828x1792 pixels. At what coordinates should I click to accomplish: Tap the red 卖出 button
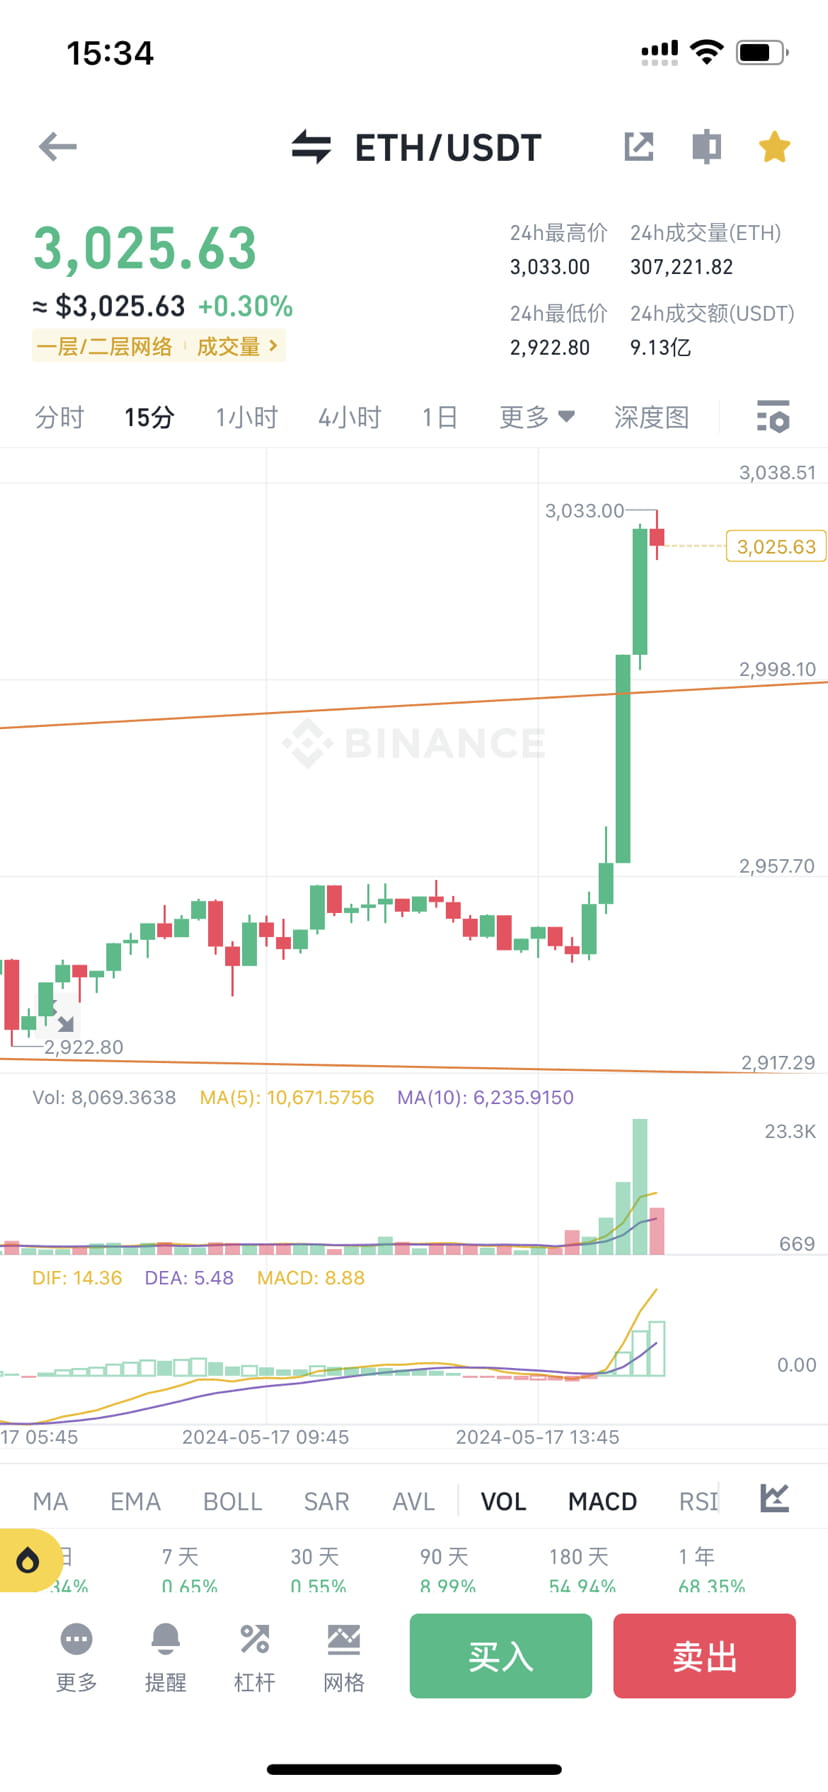click(x=704, y=1656)
